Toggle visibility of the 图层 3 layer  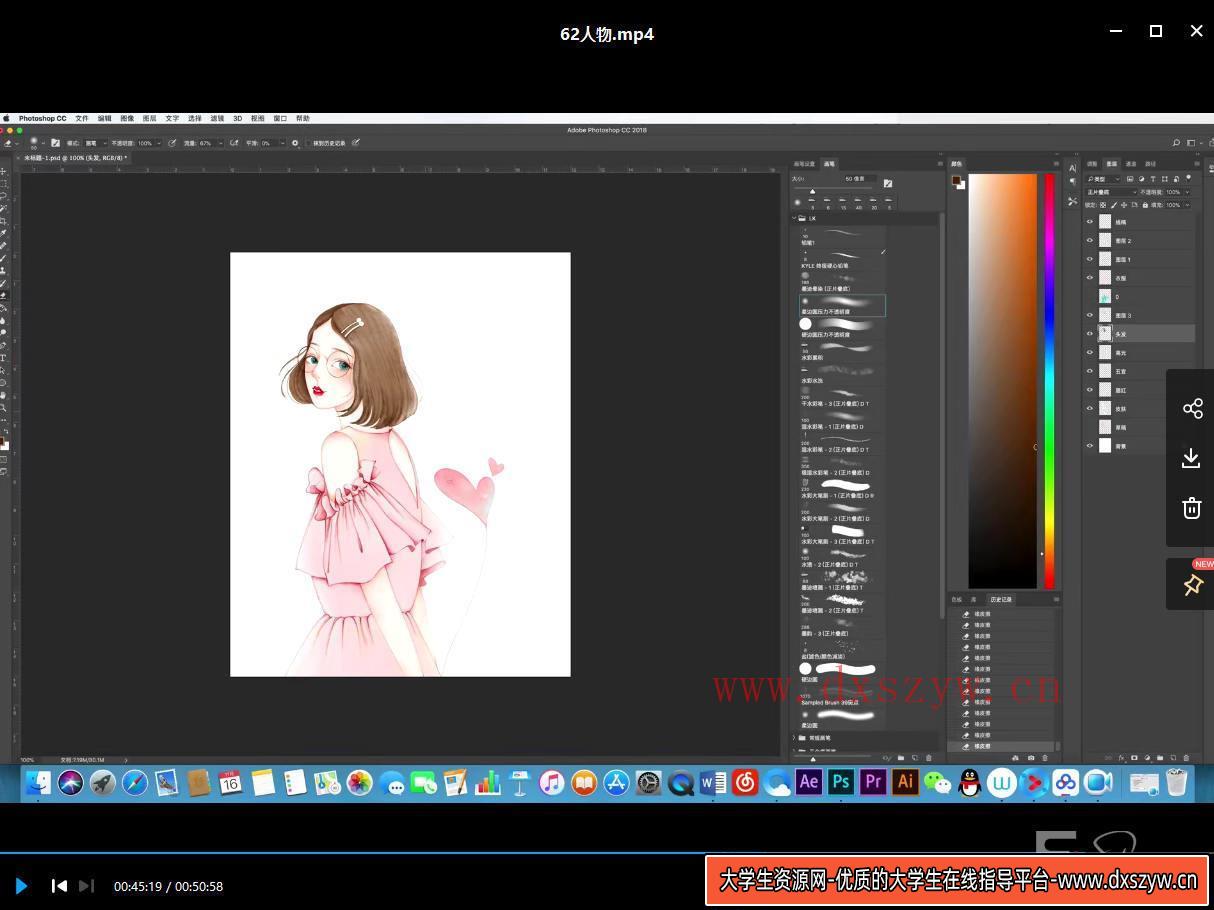click(x=1090, y=315)
